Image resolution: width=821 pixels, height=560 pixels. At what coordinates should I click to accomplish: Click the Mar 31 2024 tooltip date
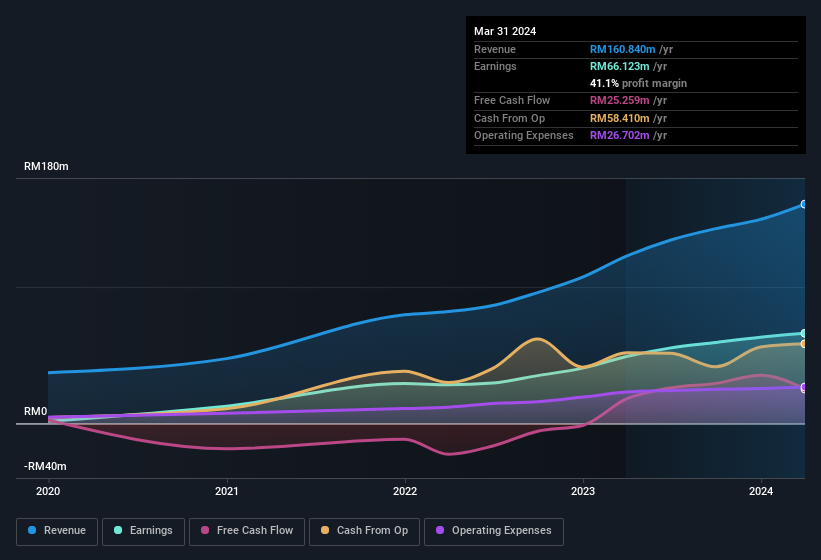tap(505, 31)
